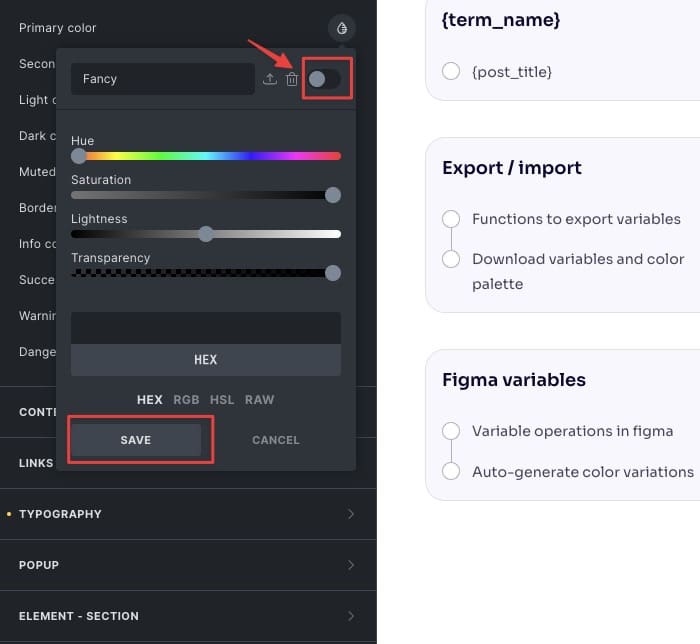The image size is (700, 644).
Task: Click the HEX value field
Action: (206, 360)
